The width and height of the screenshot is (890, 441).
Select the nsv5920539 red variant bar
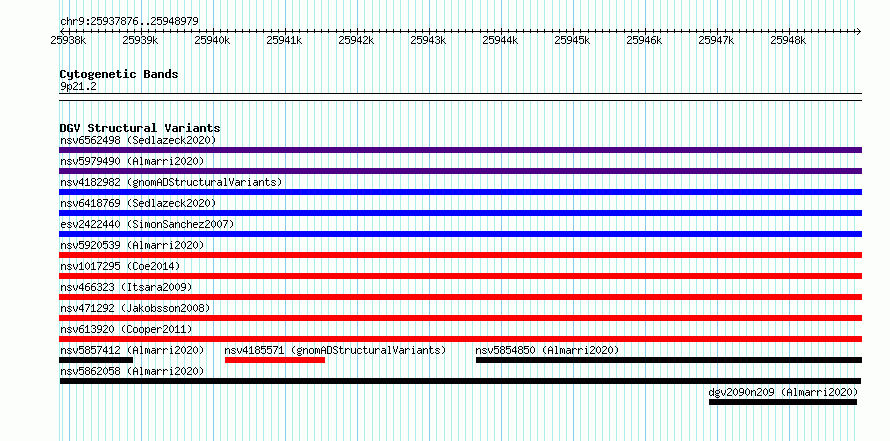pyautogui.click(x=460, y=255)
